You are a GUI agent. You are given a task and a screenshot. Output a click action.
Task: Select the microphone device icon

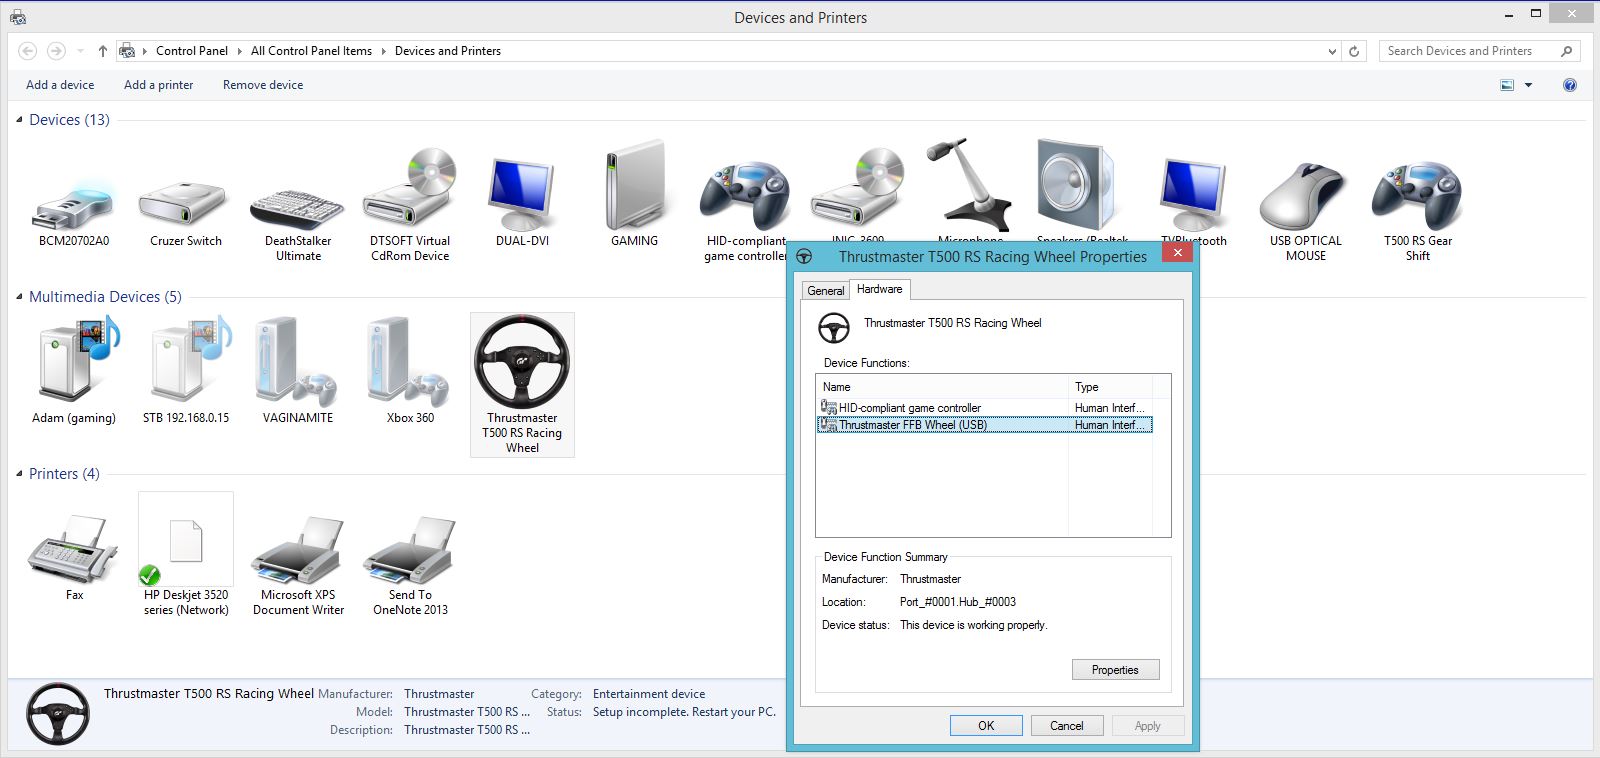(969, 185)
